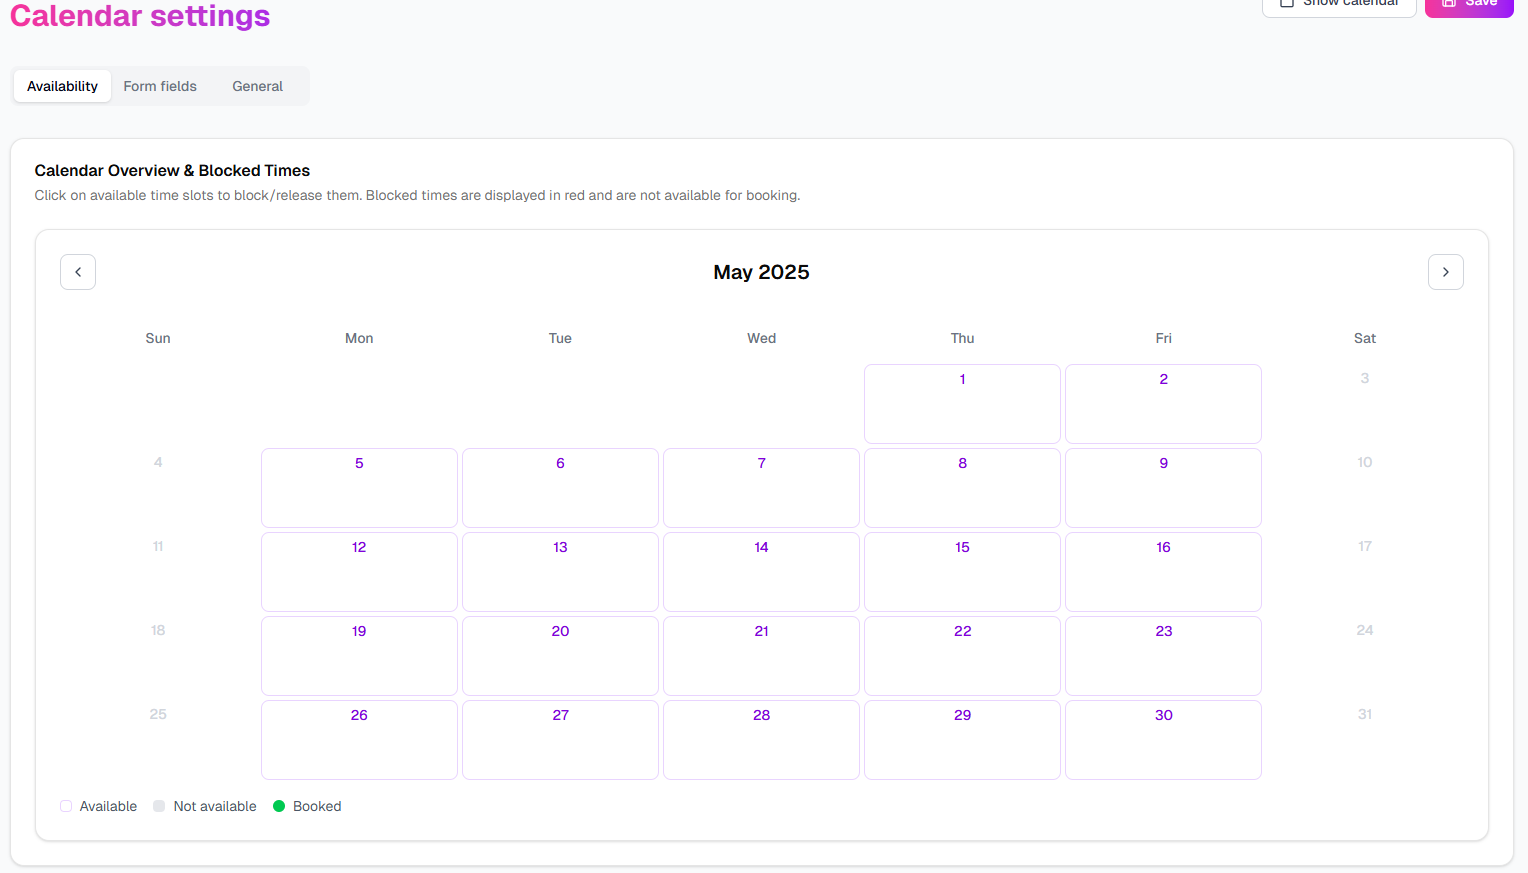Click the grayed-out Saturday 24

[x=1364, y=630]
